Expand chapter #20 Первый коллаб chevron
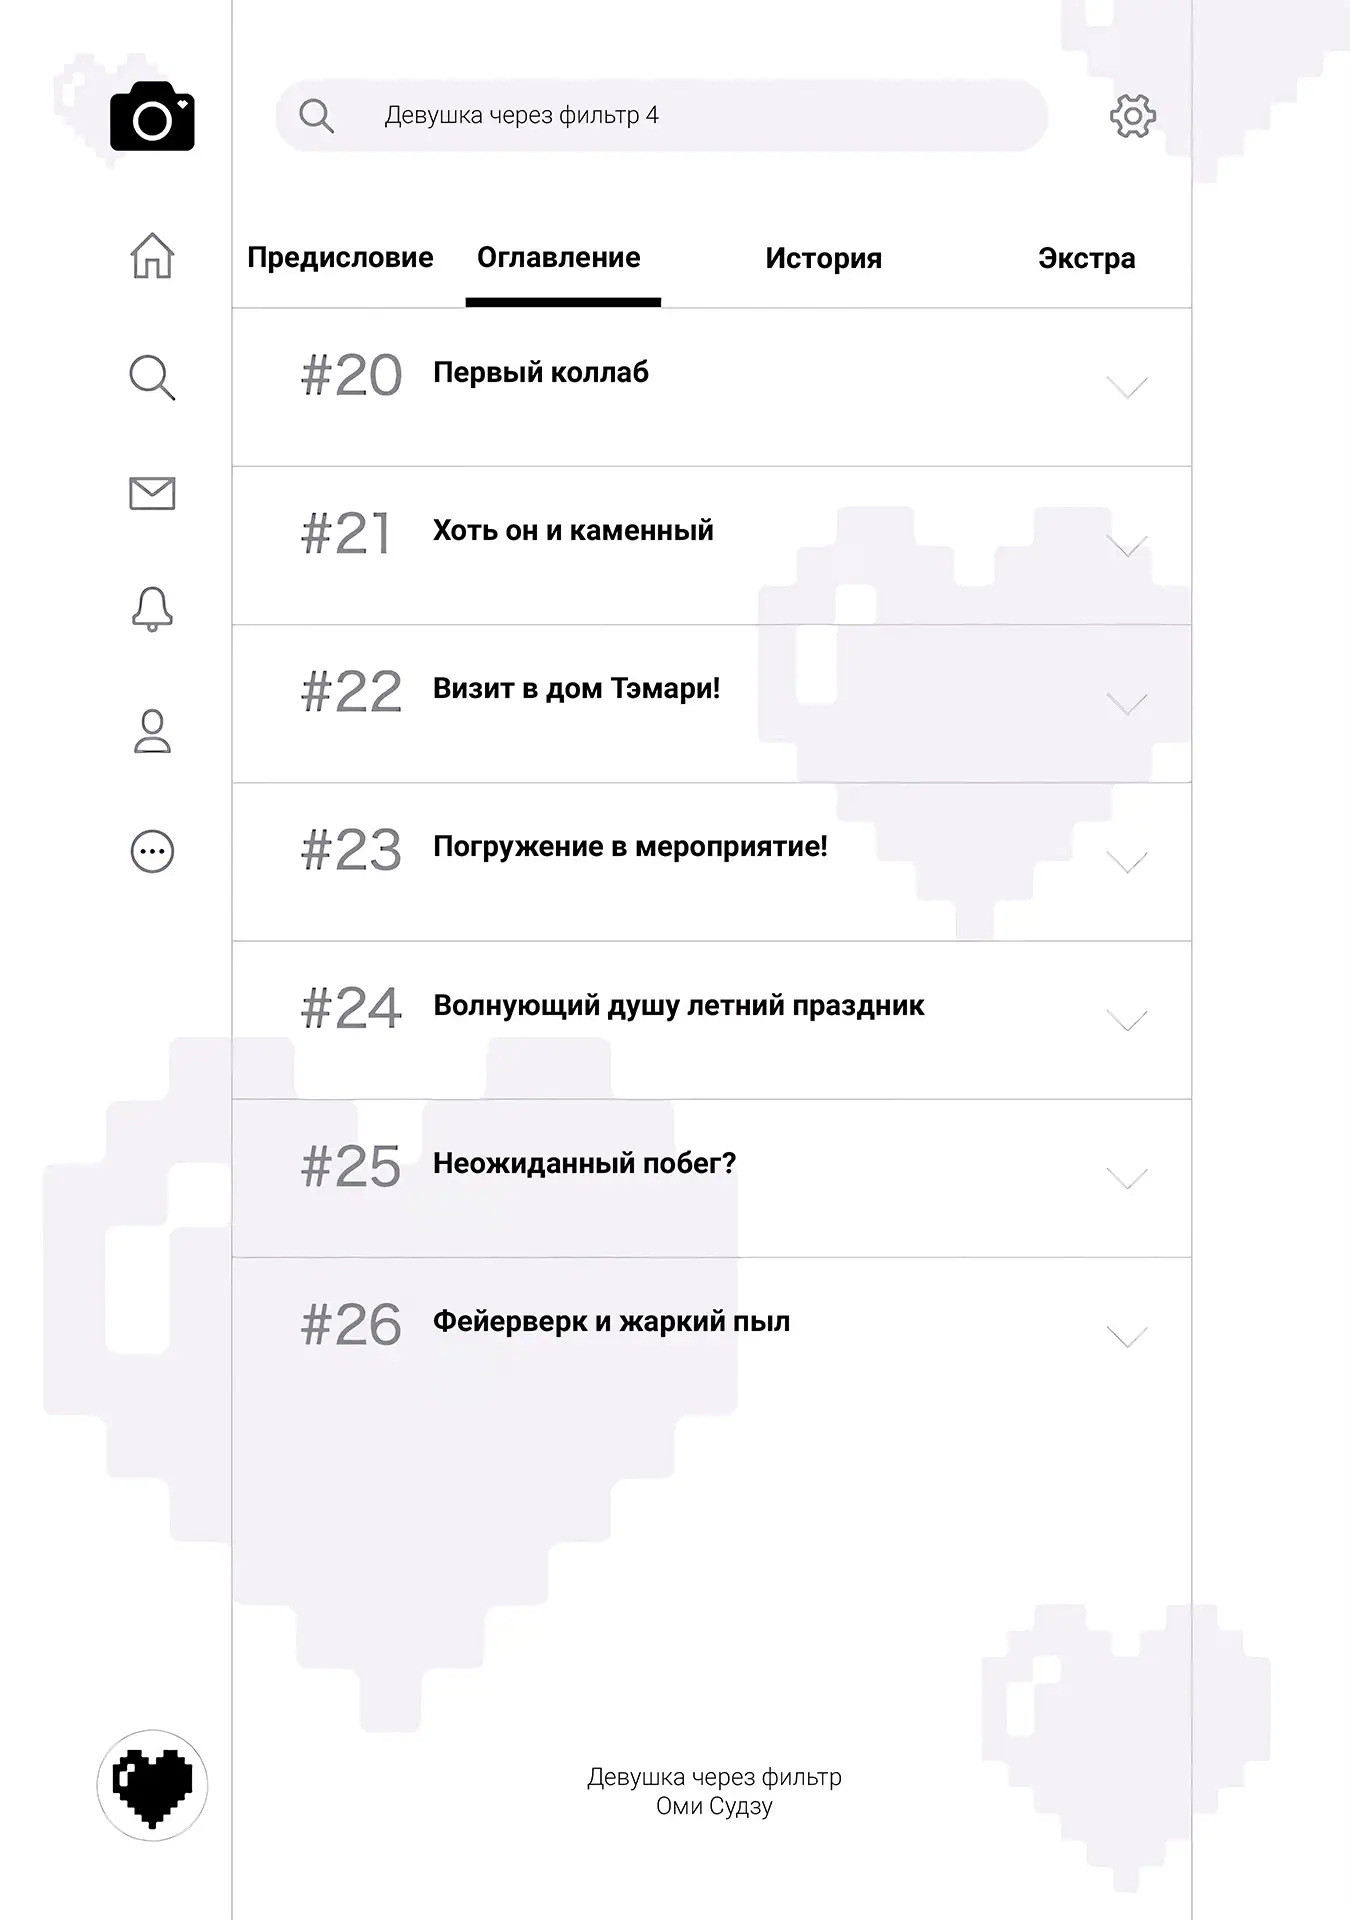This screenshot has height=1920, width=1350. [x=1127, y=387]
